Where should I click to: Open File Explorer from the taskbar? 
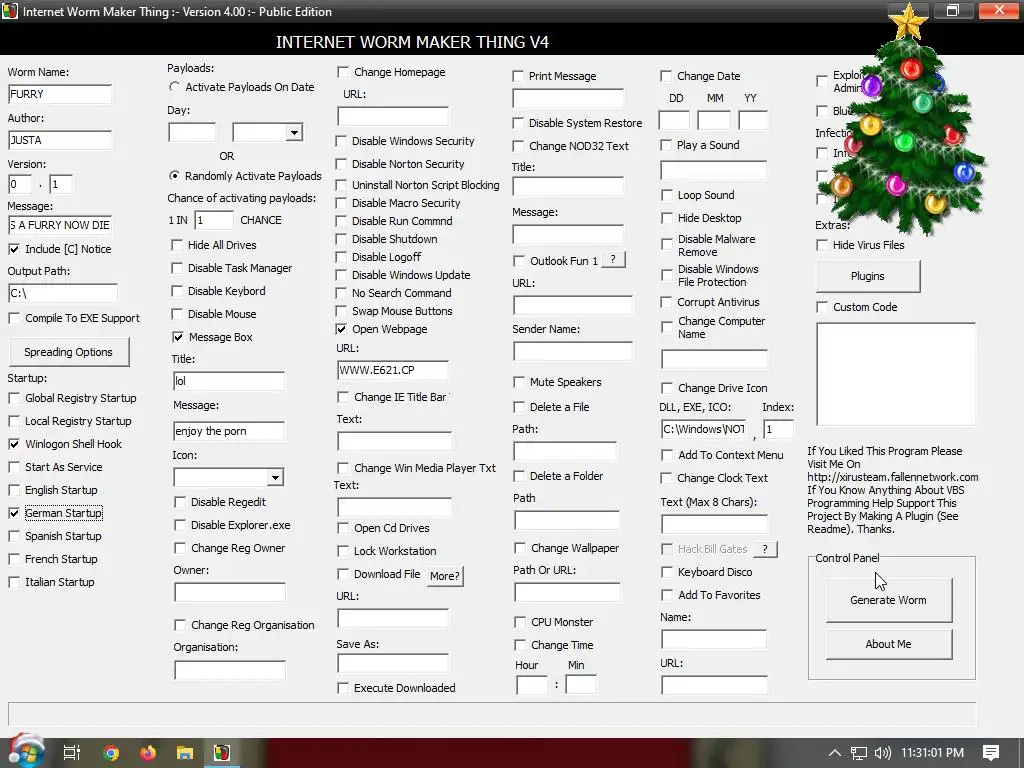tap(185, 753)
